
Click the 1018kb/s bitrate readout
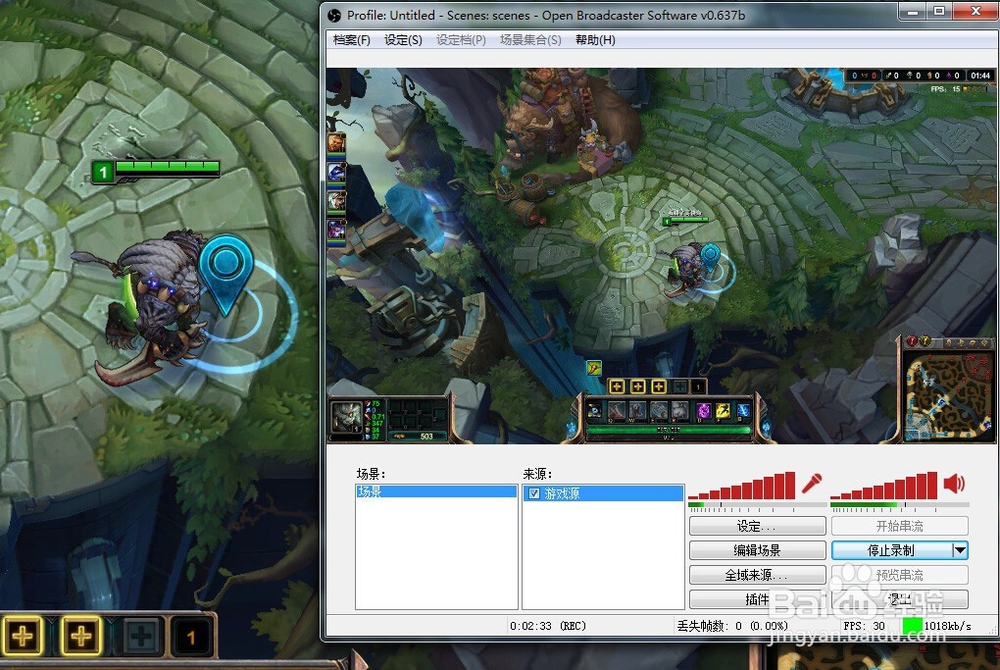[x=948, y=626]
